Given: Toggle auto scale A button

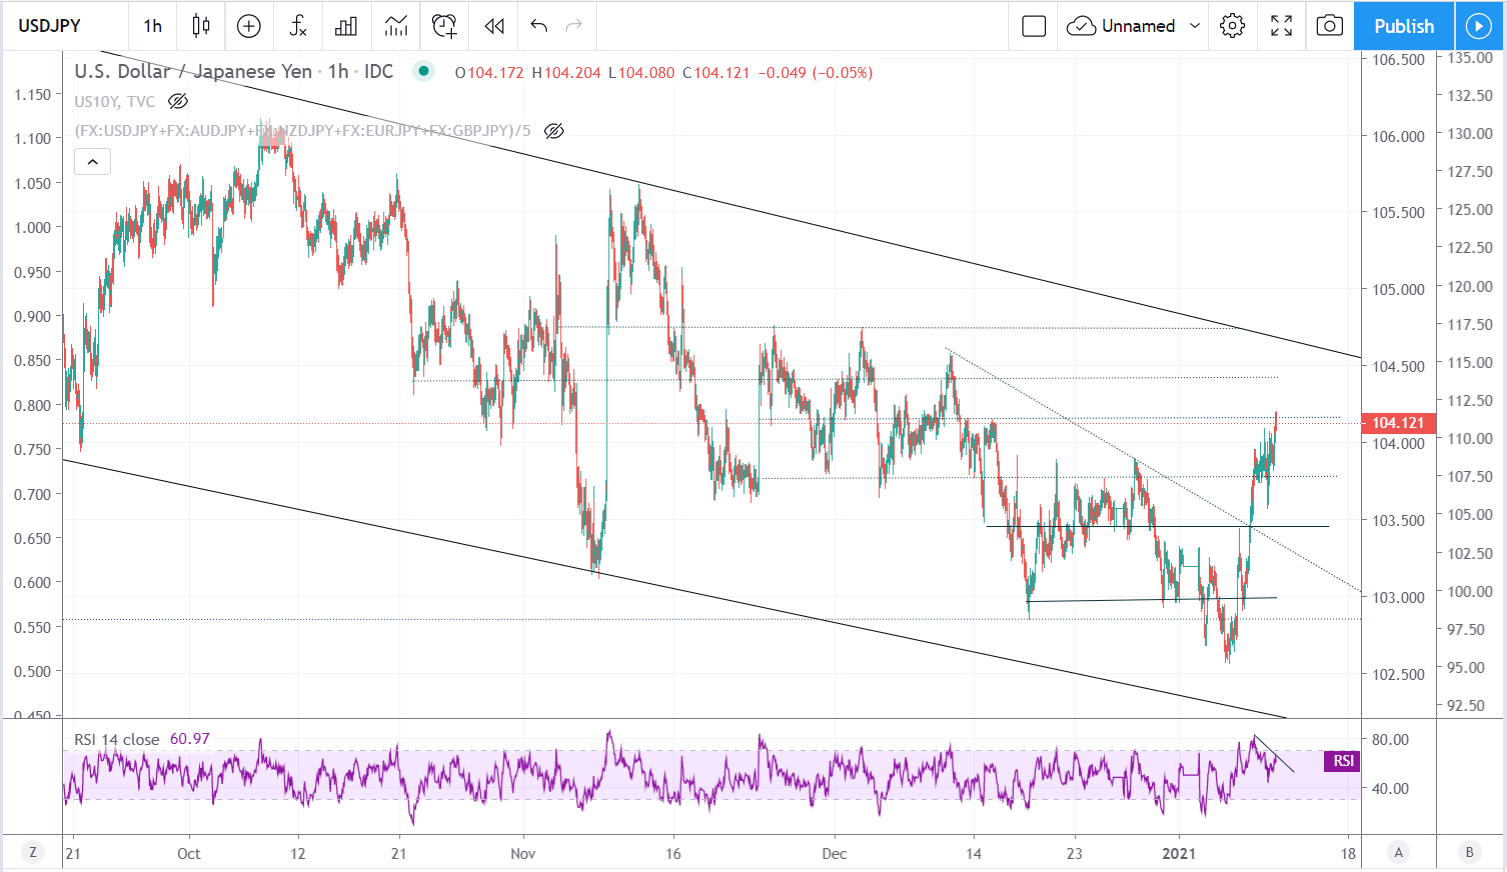Looking at the screenshot, I should click(x=1399, y=852).
